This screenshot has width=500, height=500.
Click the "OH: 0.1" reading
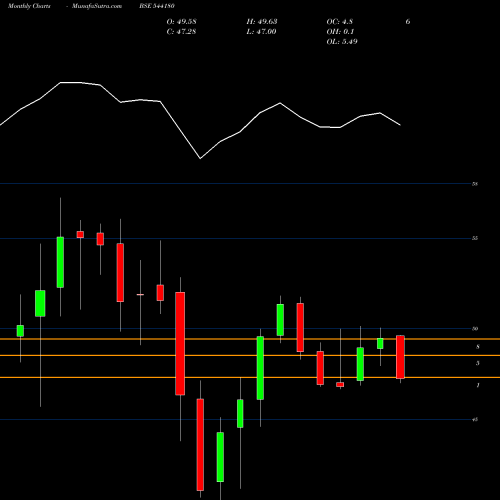340,32
